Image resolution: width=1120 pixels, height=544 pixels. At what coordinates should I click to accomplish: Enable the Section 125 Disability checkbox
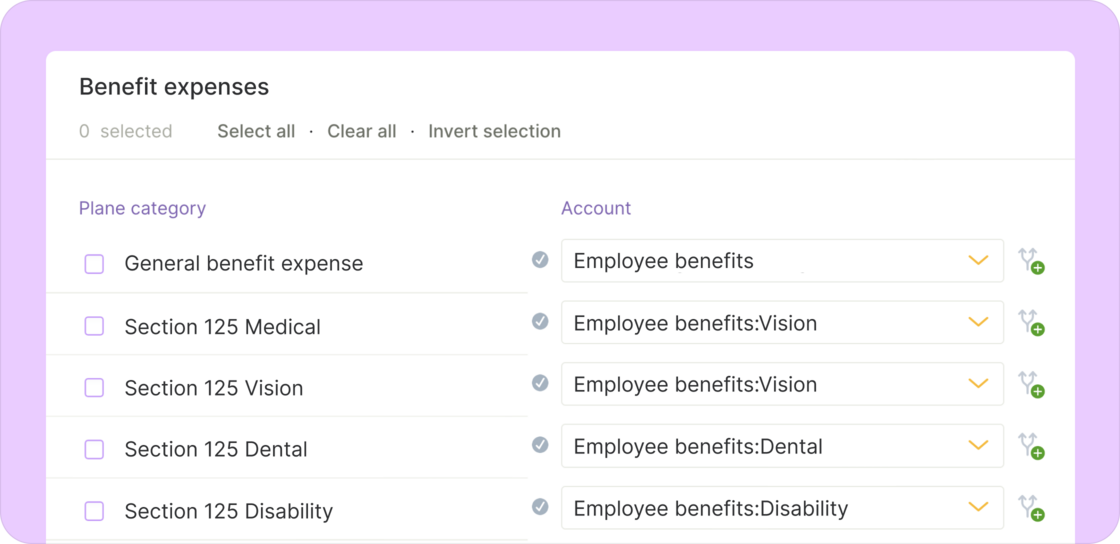click(x=94, y=511)
